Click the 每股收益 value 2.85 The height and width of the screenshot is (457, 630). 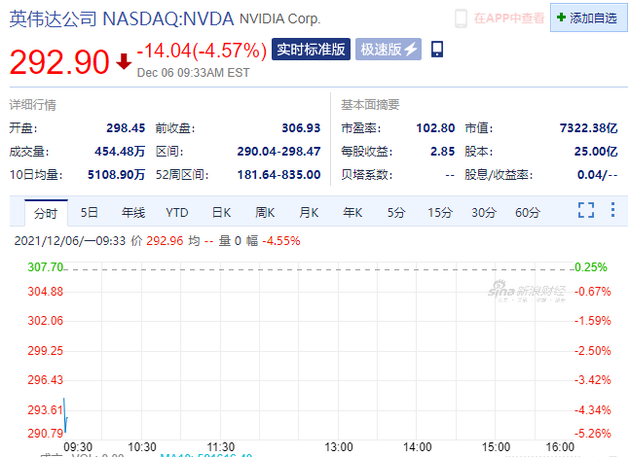tap(442, 152)
